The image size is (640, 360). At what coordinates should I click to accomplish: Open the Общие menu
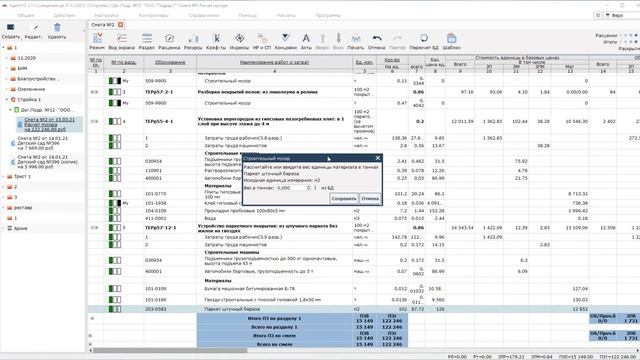[x=25, y=15]
